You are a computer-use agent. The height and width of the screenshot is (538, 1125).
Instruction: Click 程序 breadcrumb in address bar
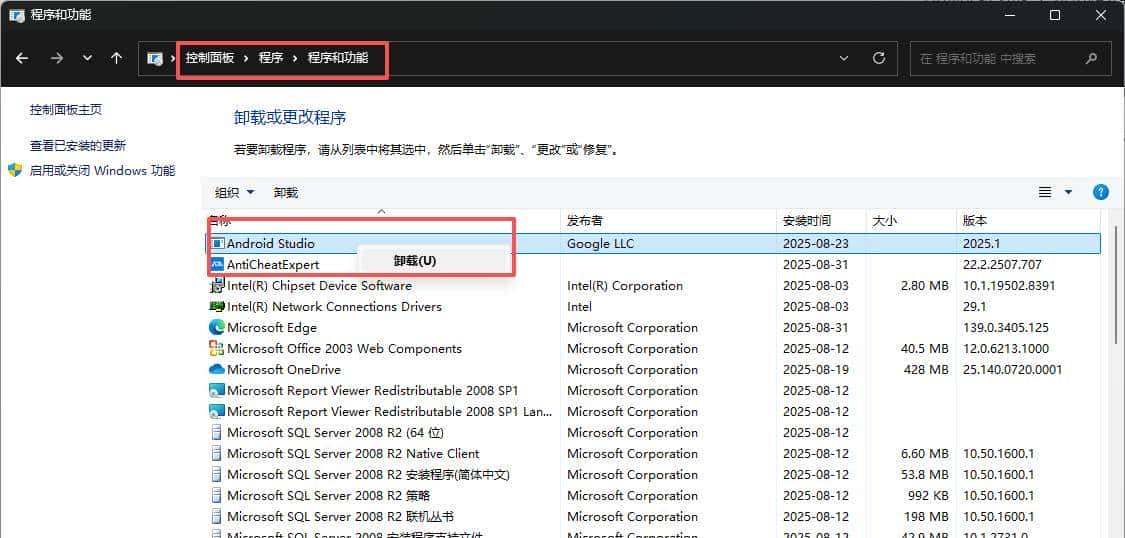pos(271,58)
